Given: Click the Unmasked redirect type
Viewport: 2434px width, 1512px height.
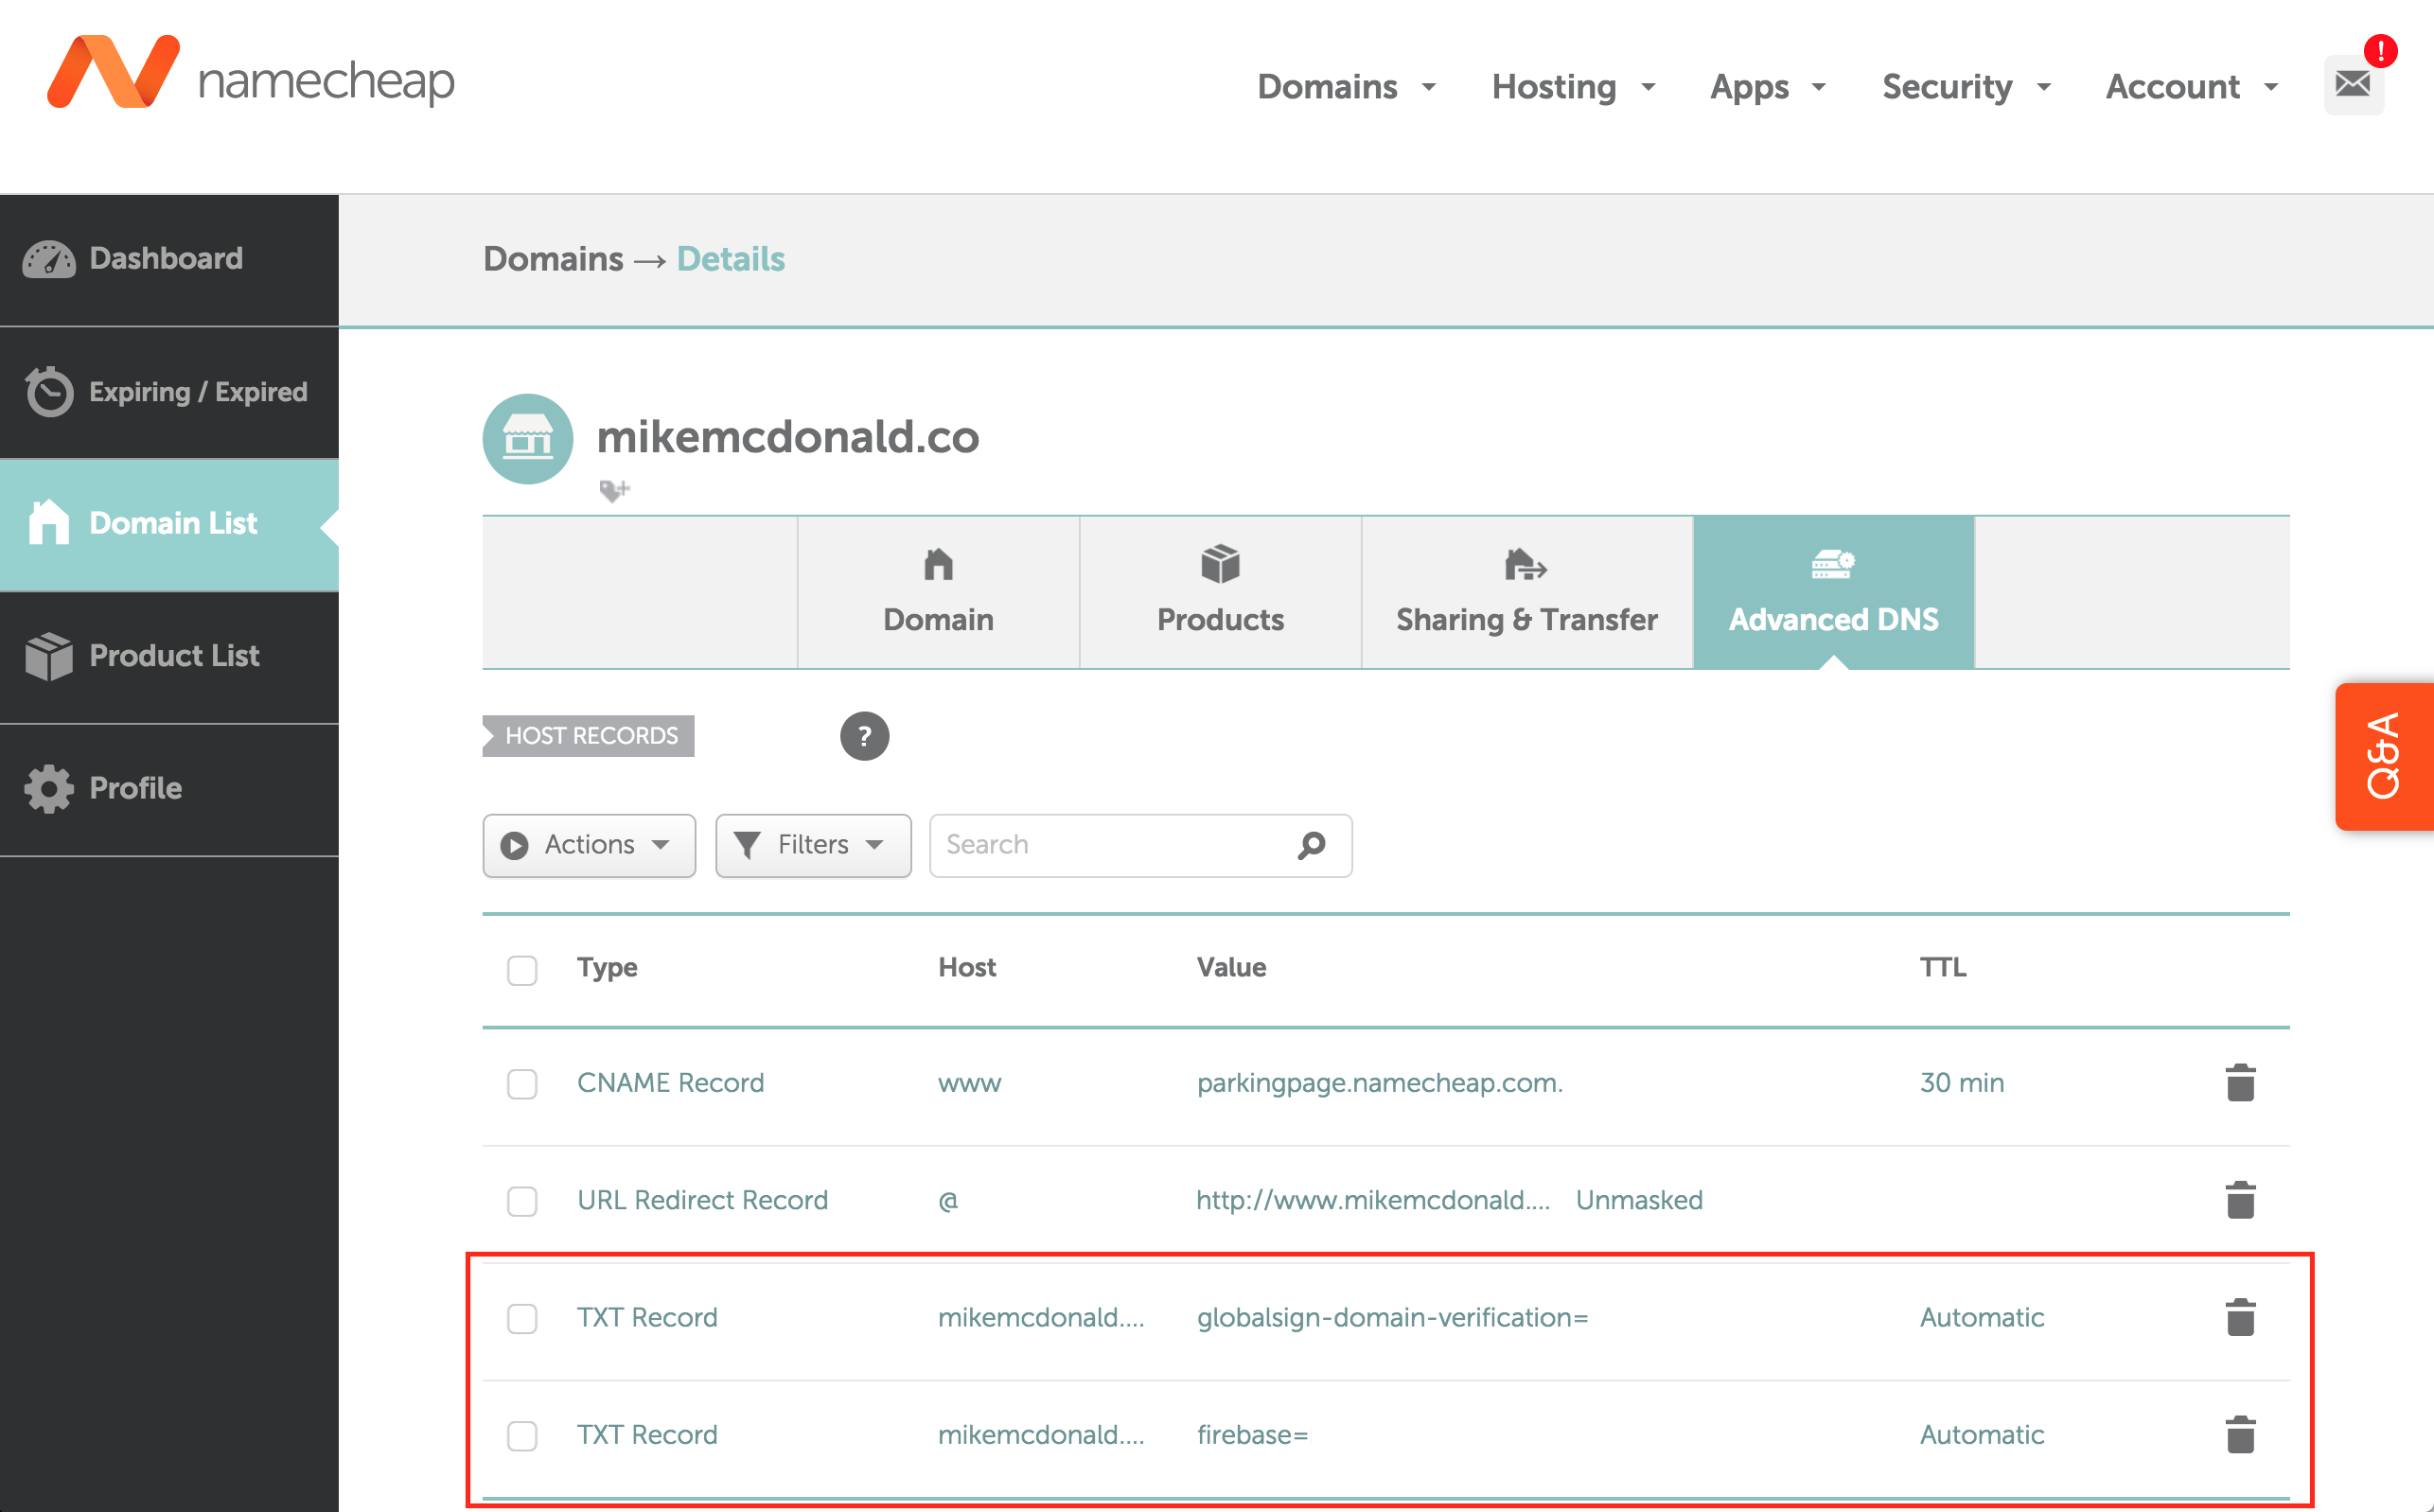Looking at the screenshot, I should tap(1639, 1200).
